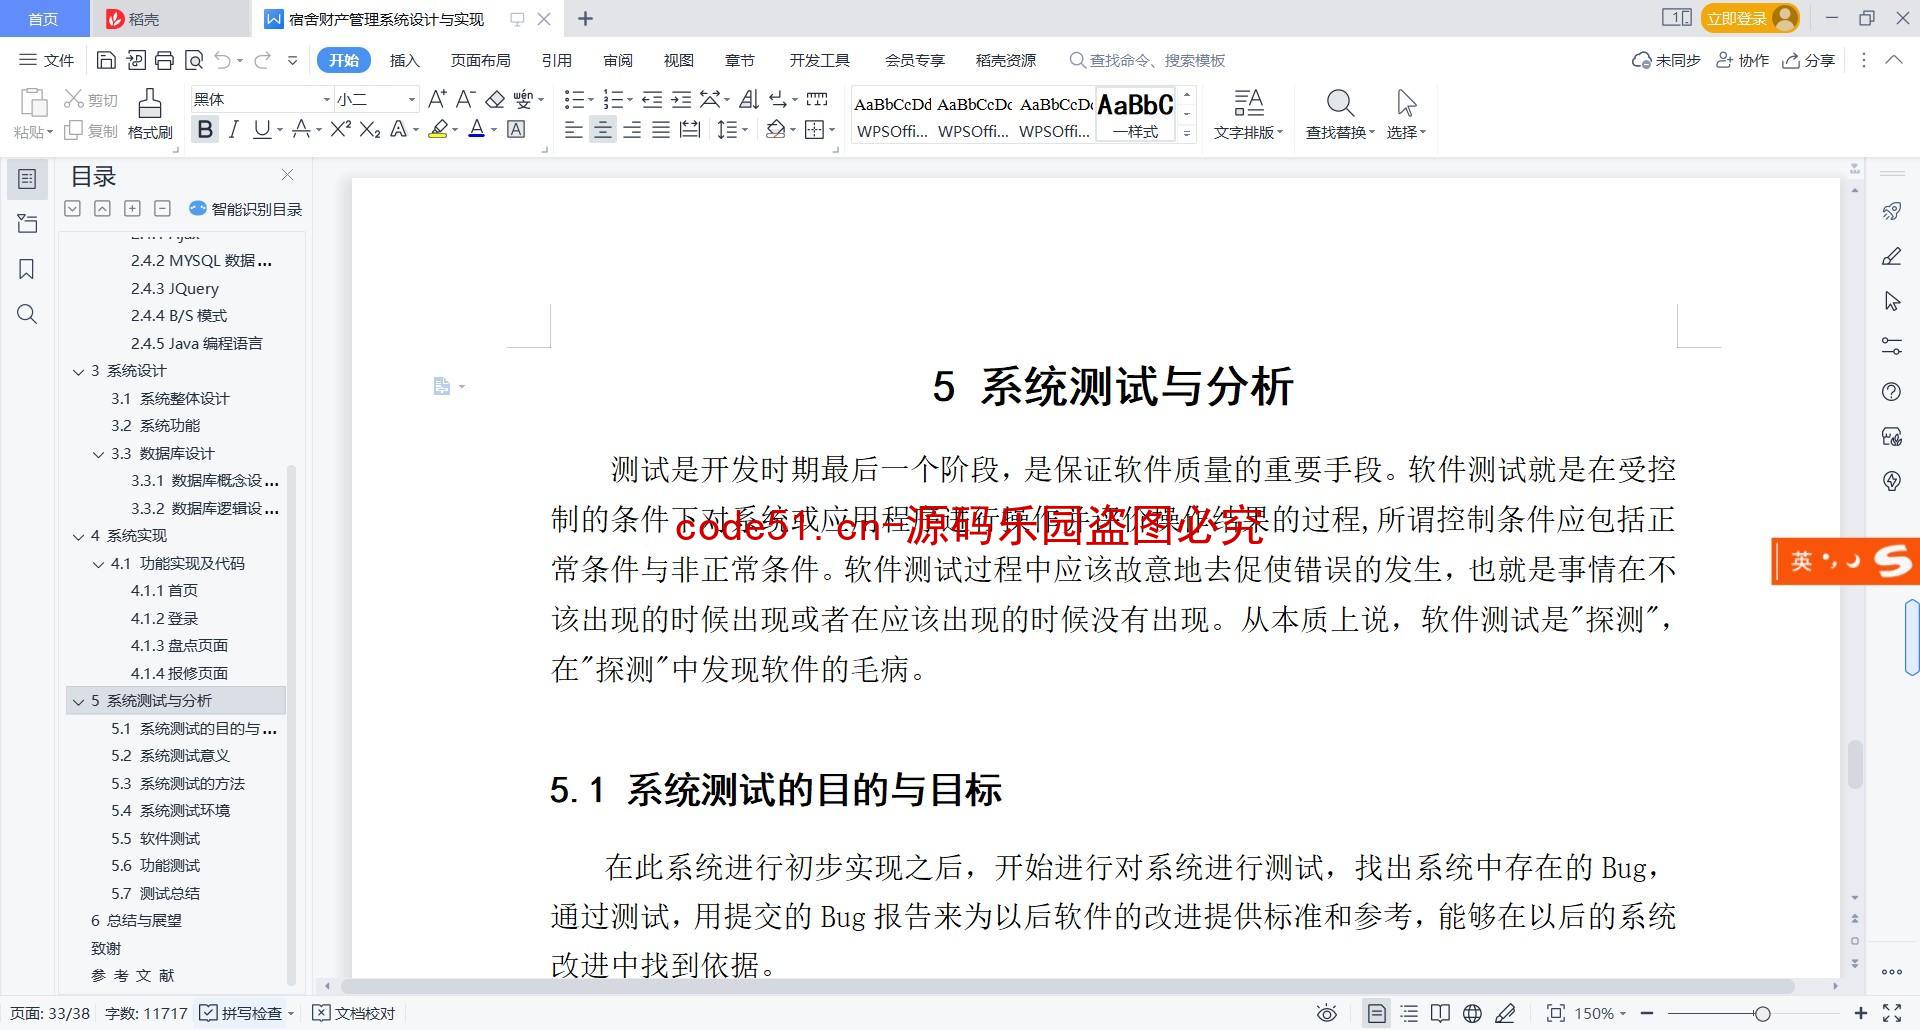1920x1030 pixels.
Task: Click borders icon in paragraph group
Action: [815, 129]
